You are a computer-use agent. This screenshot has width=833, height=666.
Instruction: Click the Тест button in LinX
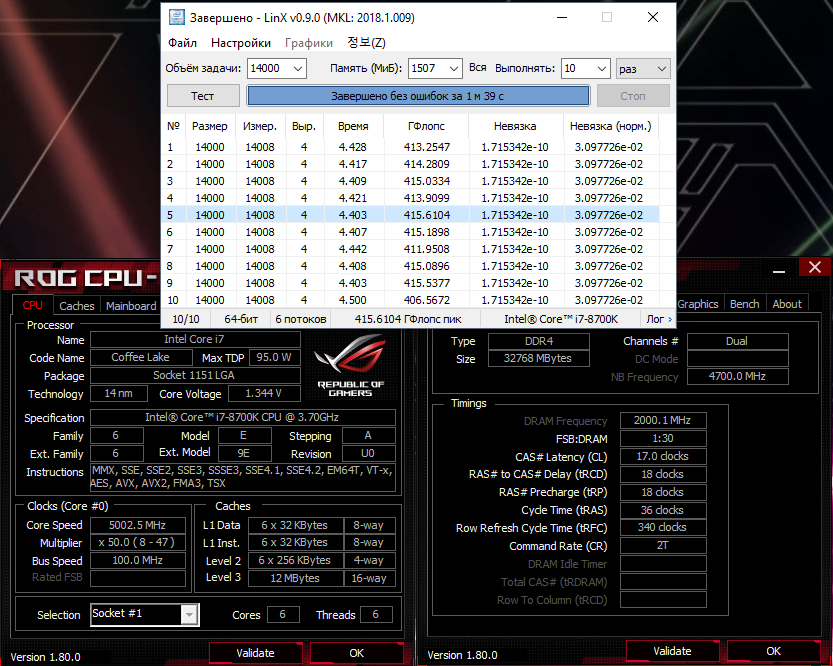point(203,96)
